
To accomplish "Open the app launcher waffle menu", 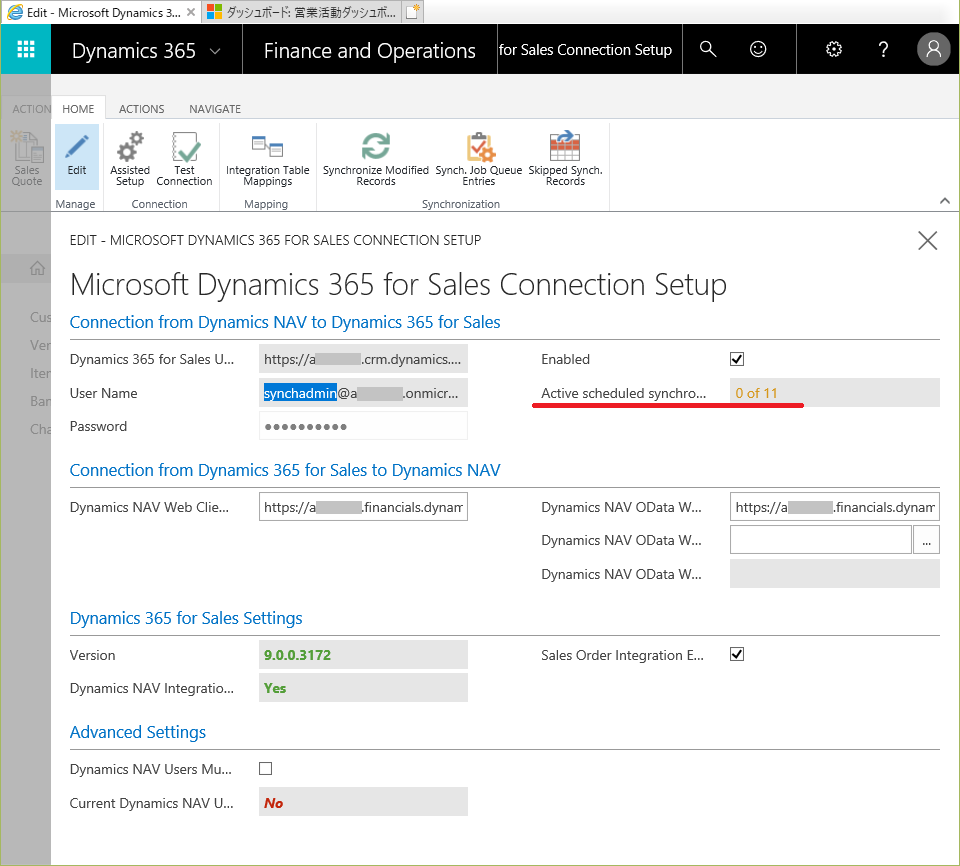I will click(26, 49).
